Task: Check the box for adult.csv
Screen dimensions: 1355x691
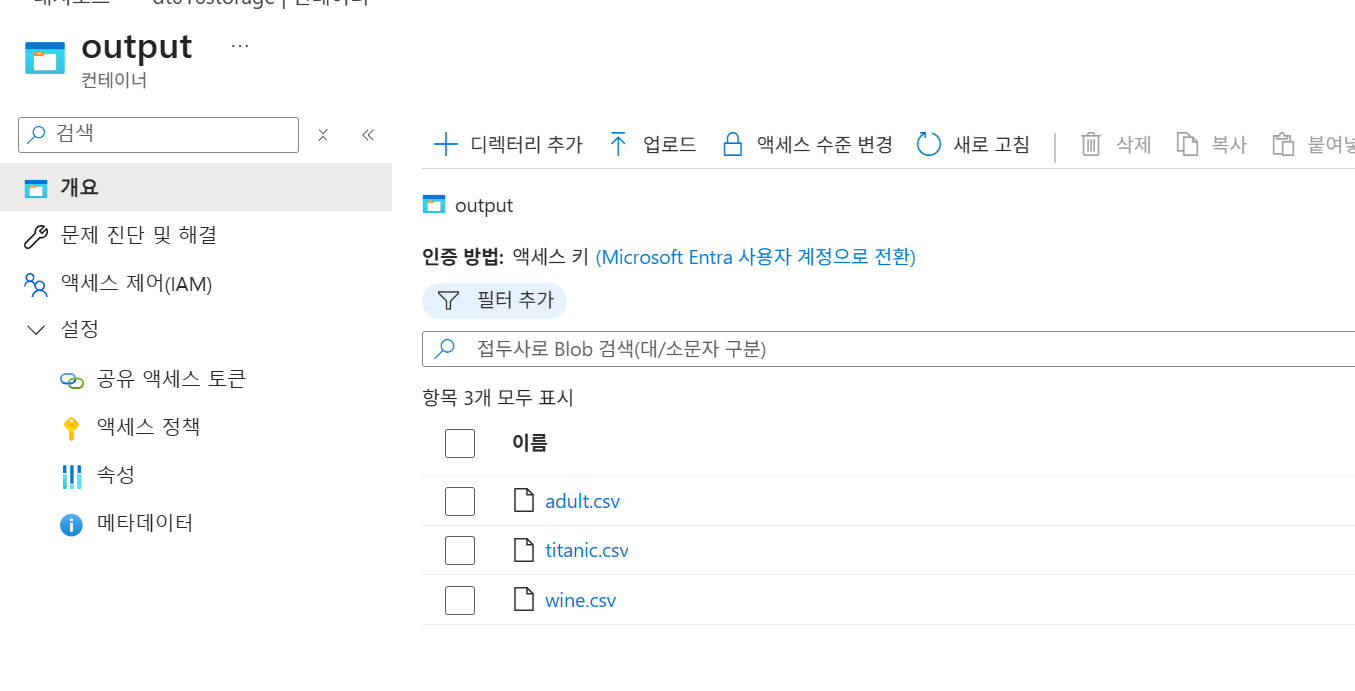Action: click(x=460, y=501)
